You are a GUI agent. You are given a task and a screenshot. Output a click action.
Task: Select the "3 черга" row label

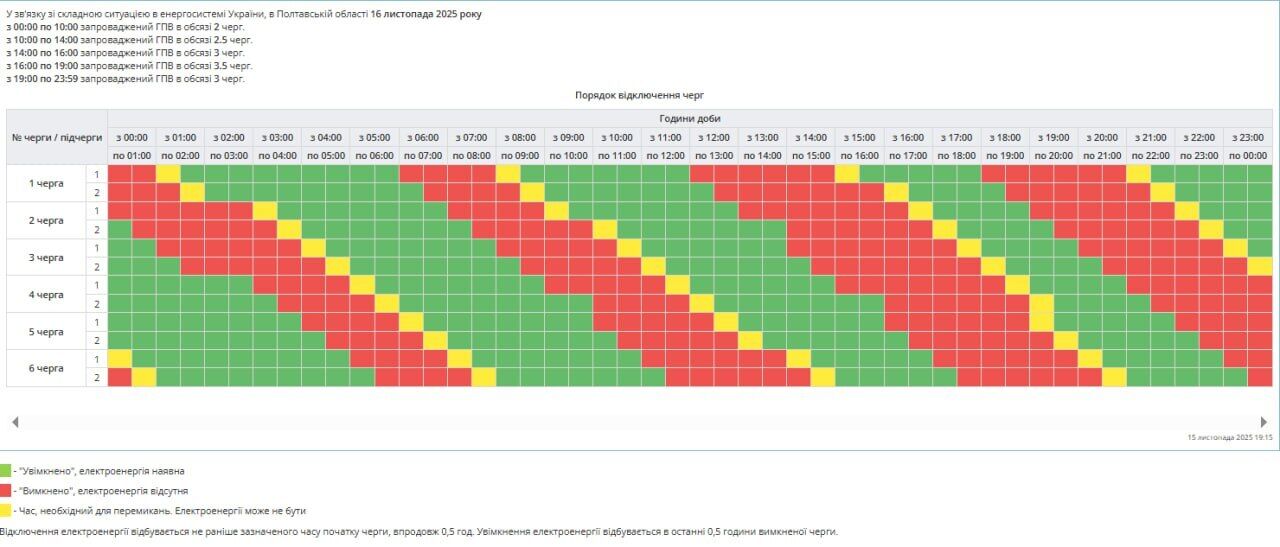[x=46, y=257]
